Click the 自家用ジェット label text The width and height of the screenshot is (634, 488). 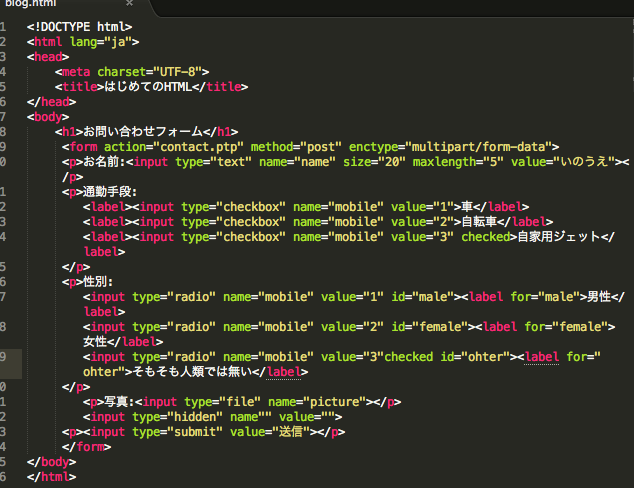tap(559, 237)
